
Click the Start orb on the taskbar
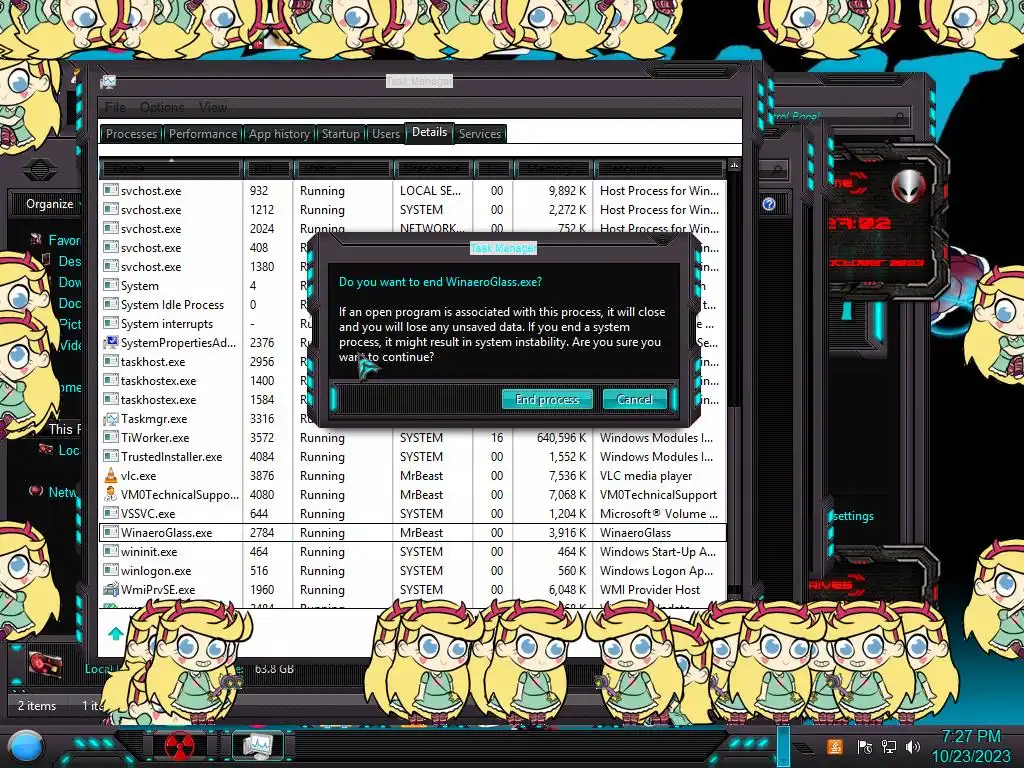[26, 747]
